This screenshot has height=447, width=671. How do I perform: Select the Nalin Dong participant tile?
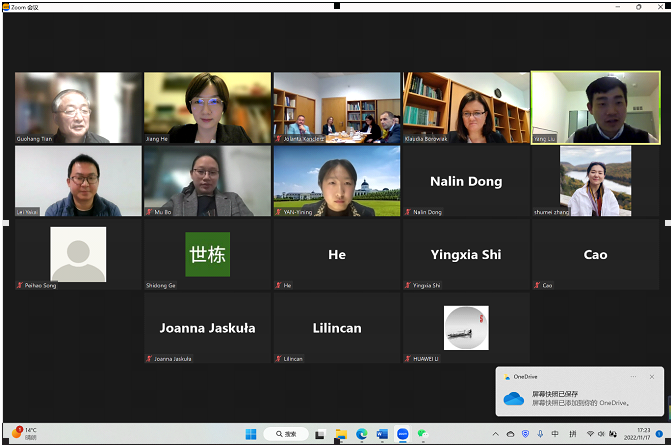(x=466, y=182)
